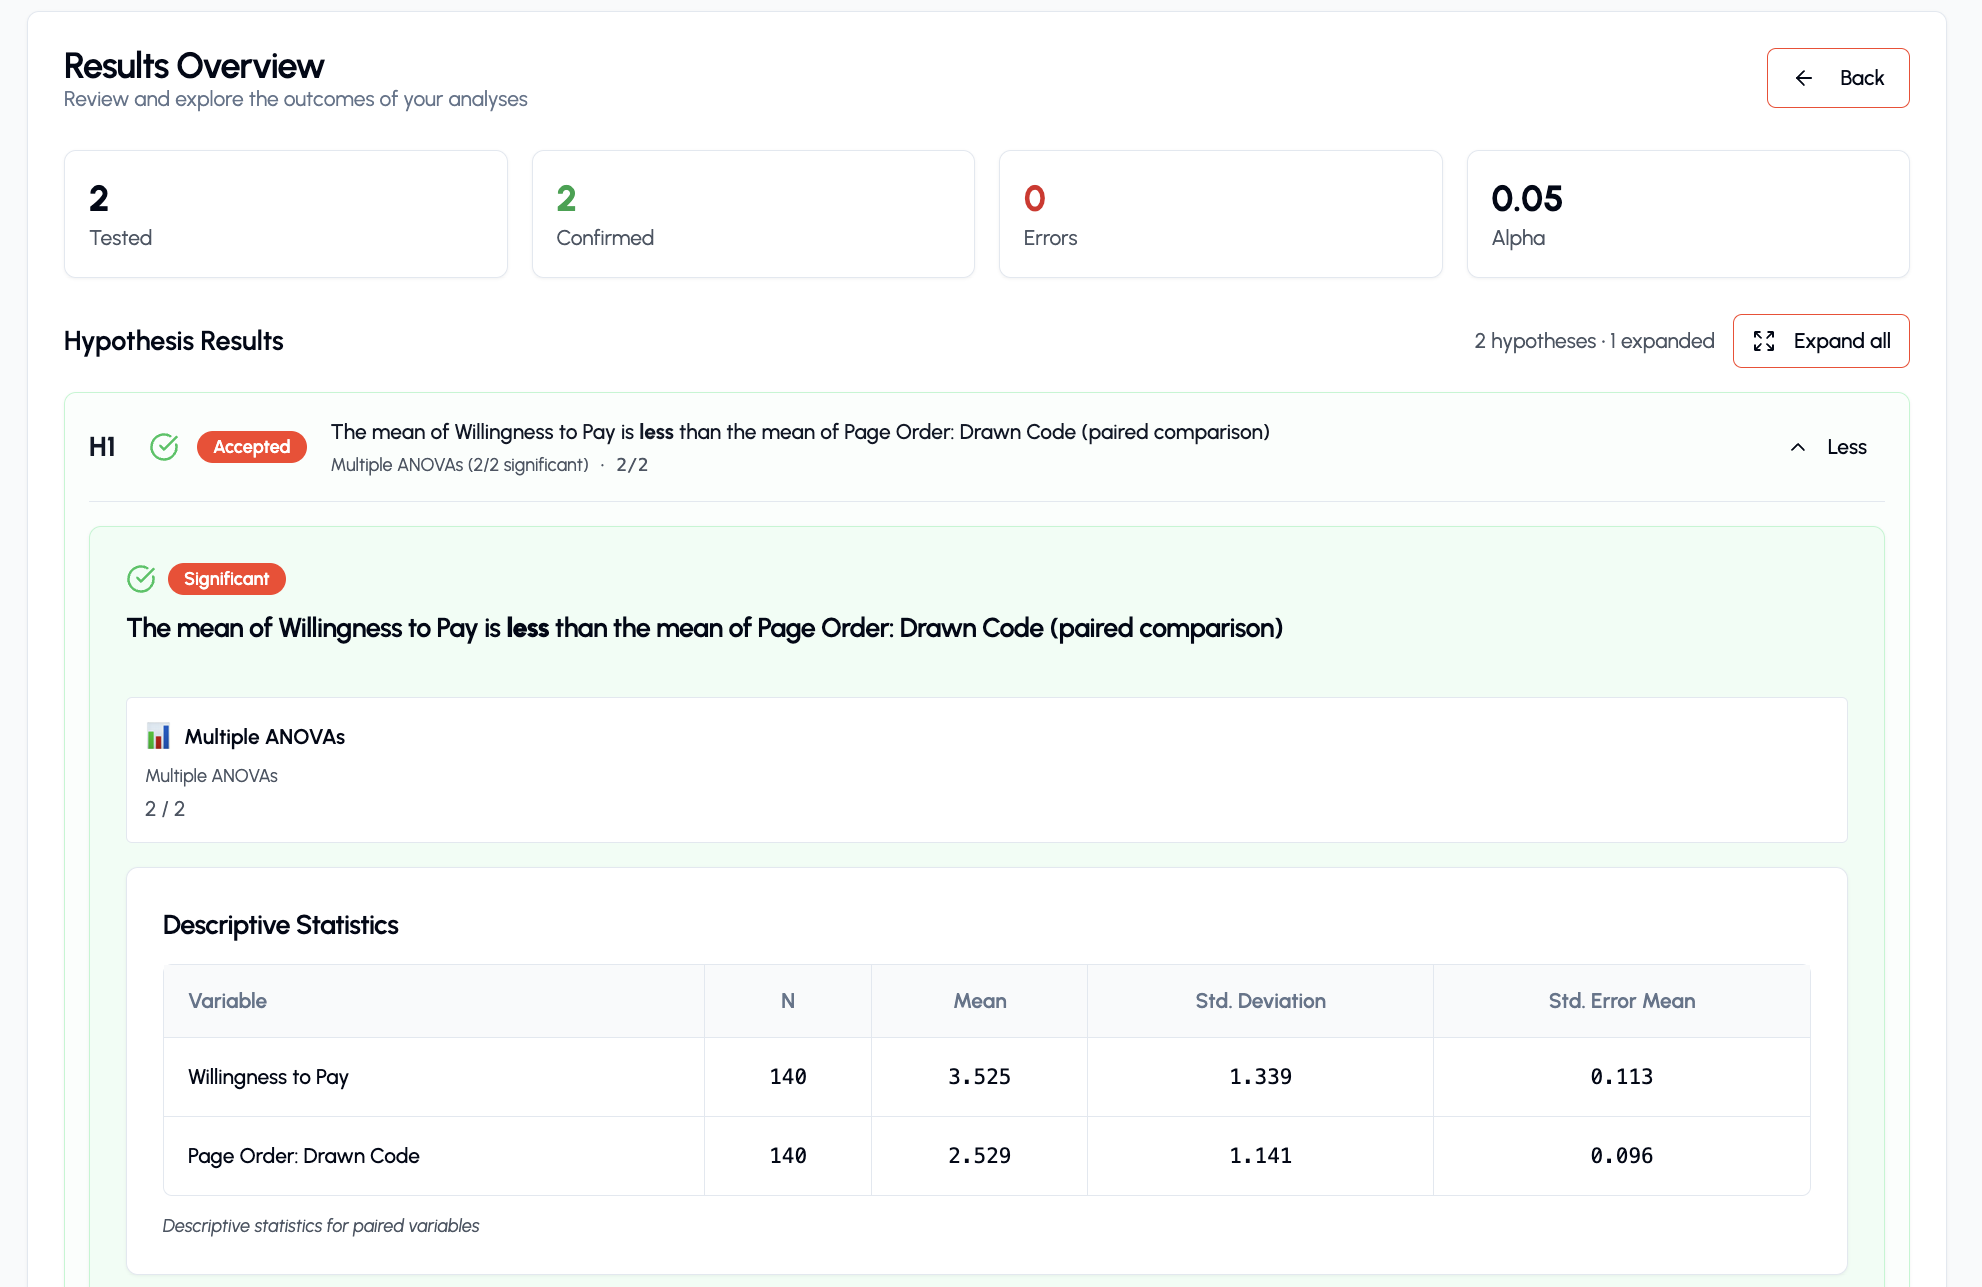Select the Tested summary card showing 2
The height and width of the screenshot is (1287, 1982).
[x=286, y=214]
